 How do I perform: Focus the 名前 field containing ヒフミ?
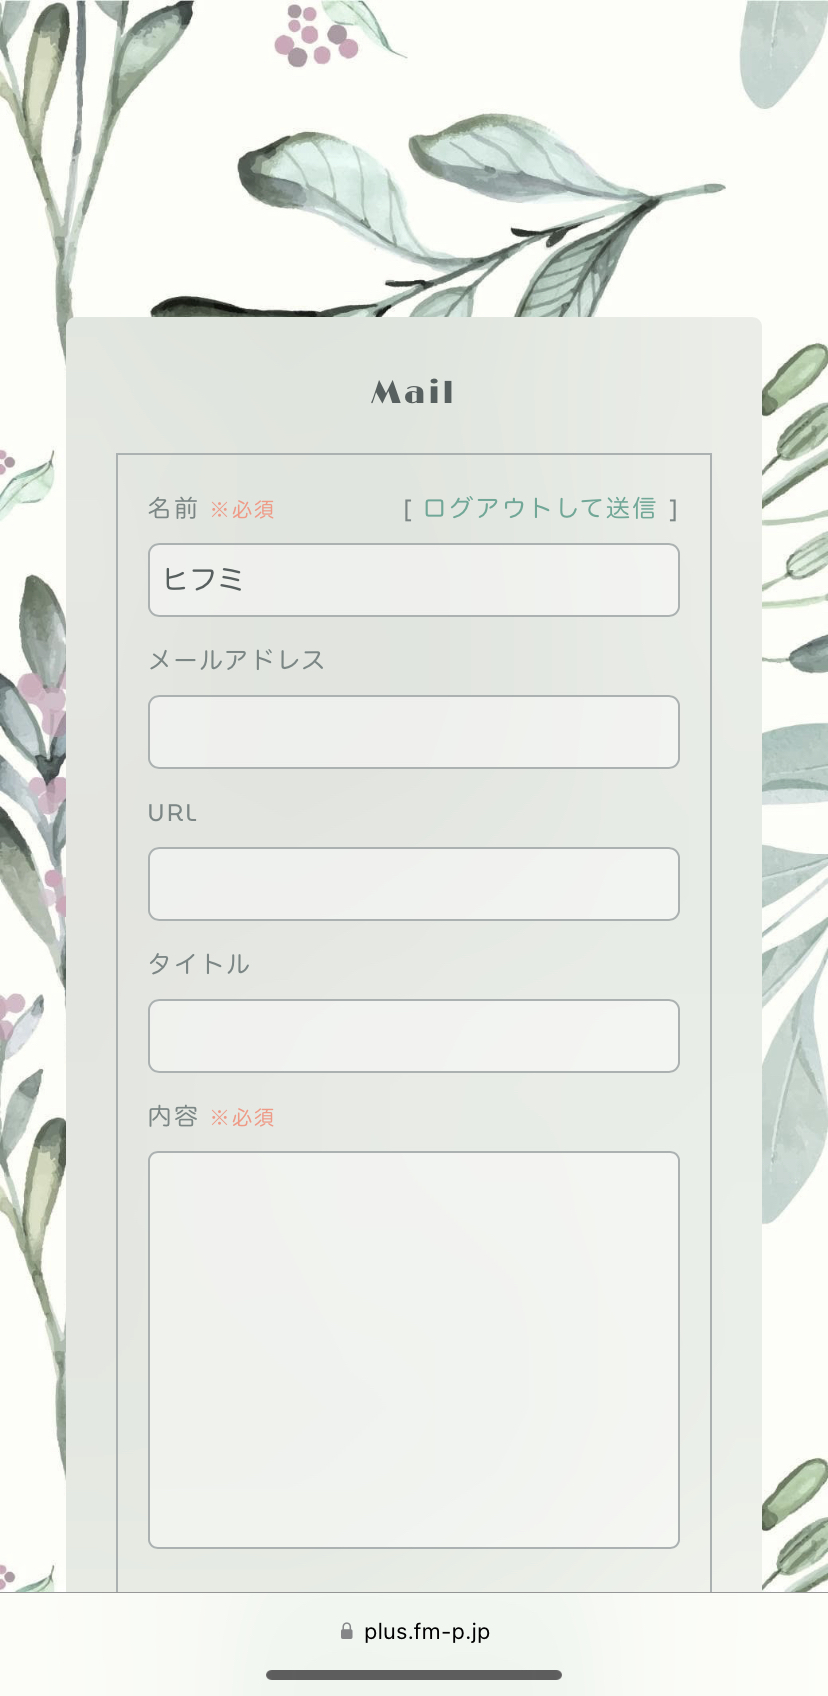413,580
